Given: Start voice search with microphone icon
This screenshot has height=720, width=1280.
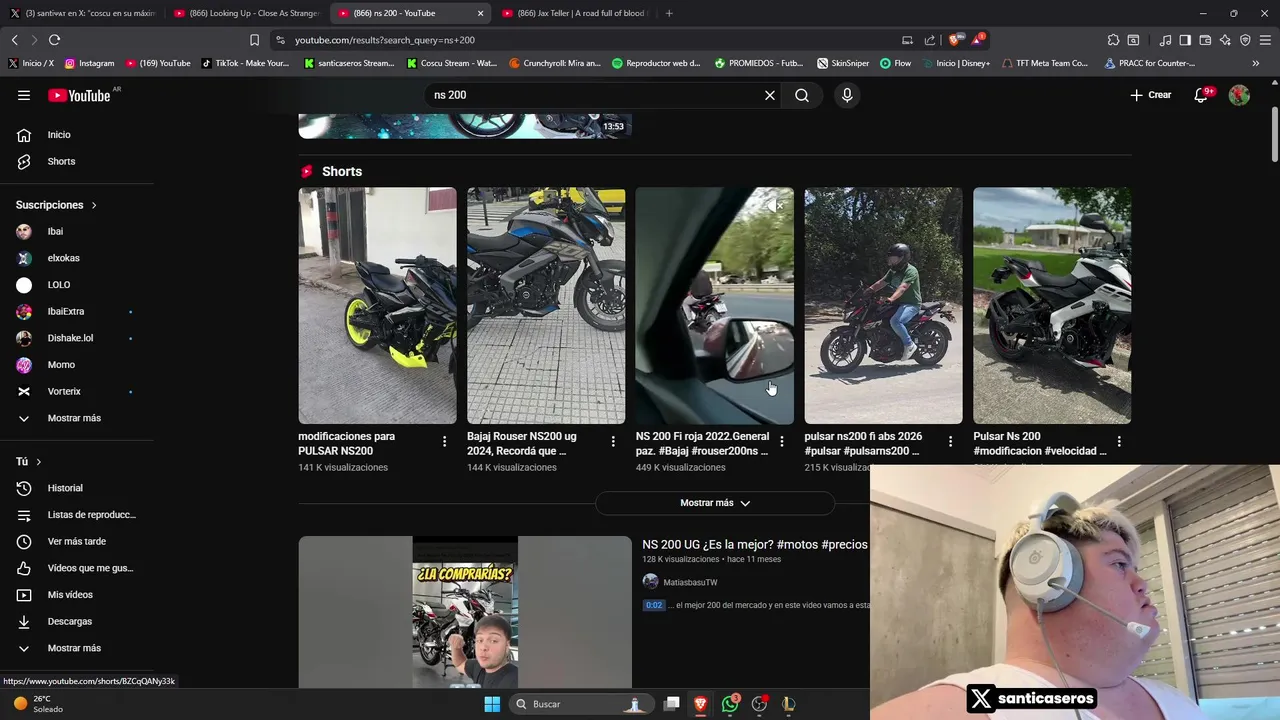Looking at the screenshot, I should pyautogui.click(x=847, y=95).
